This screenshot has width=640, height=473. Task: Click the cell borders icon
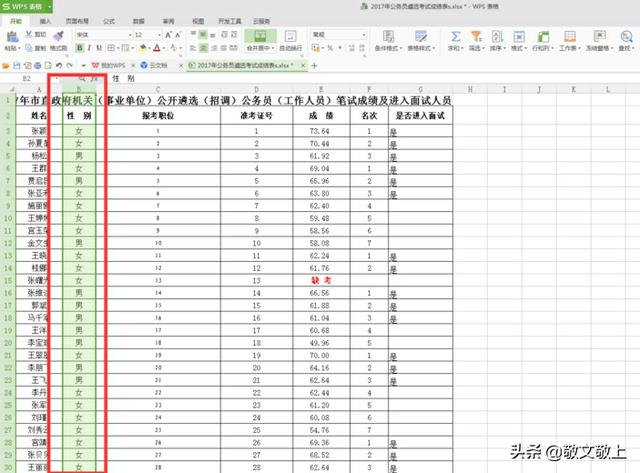tap(111, 48)
